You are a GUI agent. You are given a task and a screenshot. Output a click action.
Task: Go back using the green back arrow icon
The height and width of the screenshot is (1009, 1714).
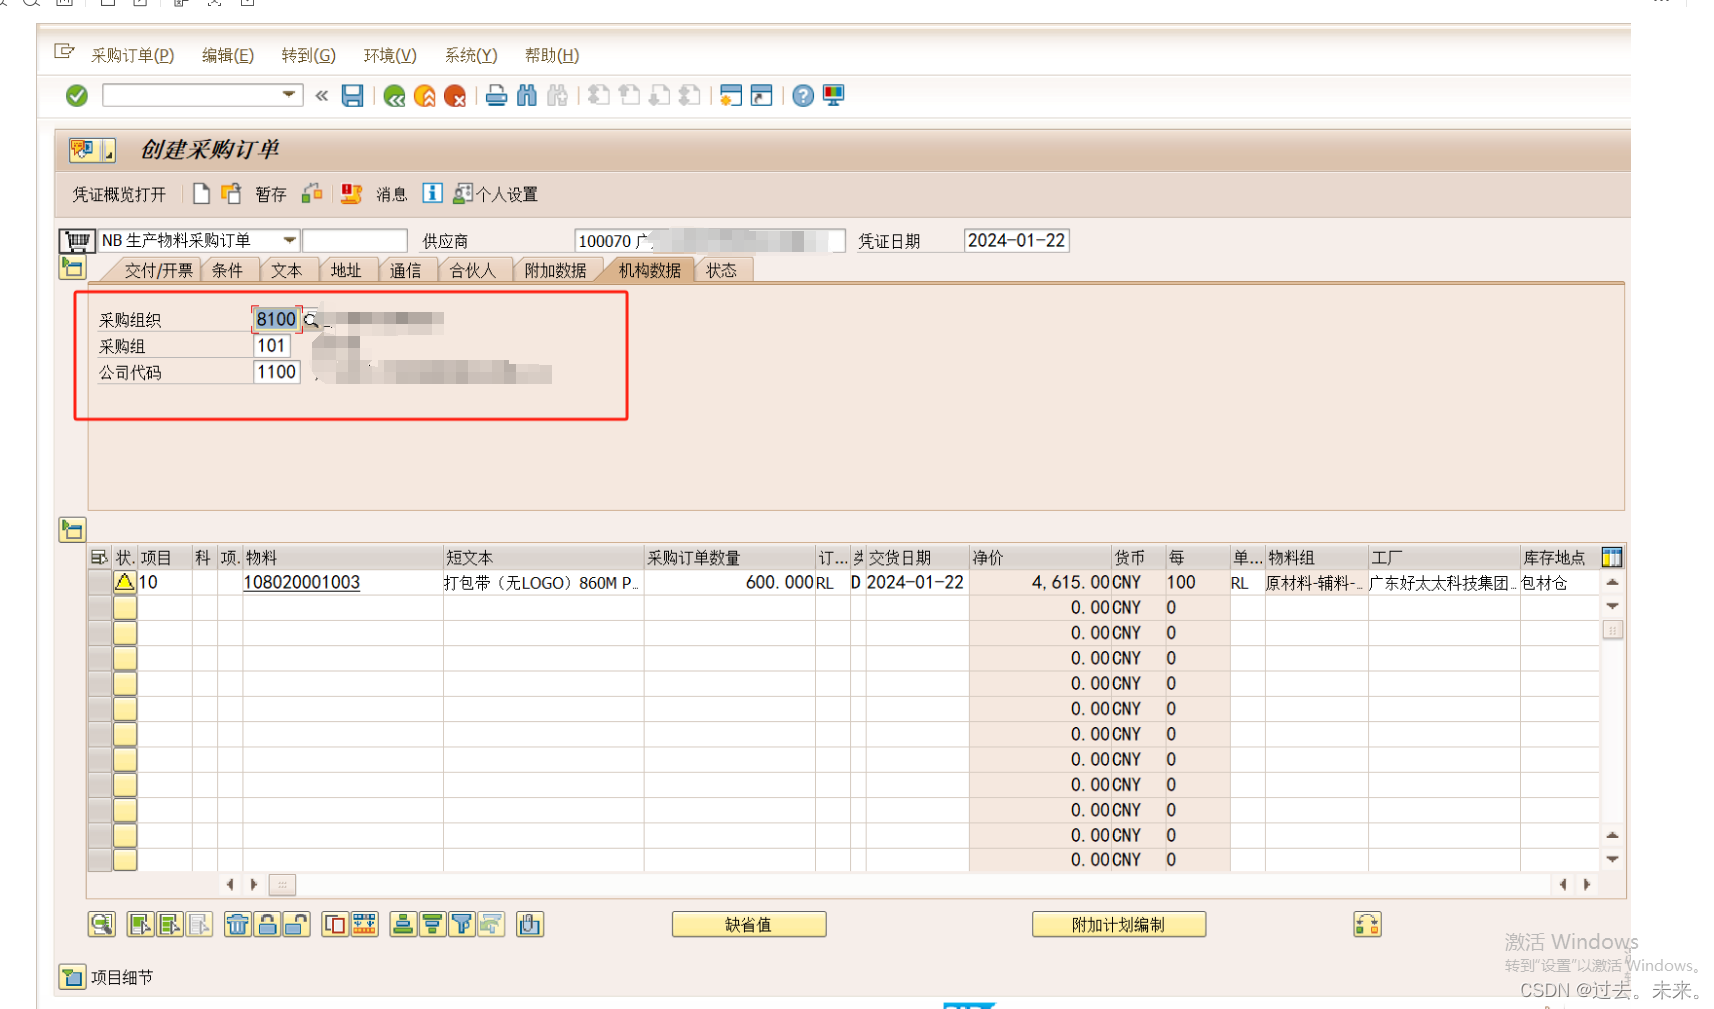point(394,96)
